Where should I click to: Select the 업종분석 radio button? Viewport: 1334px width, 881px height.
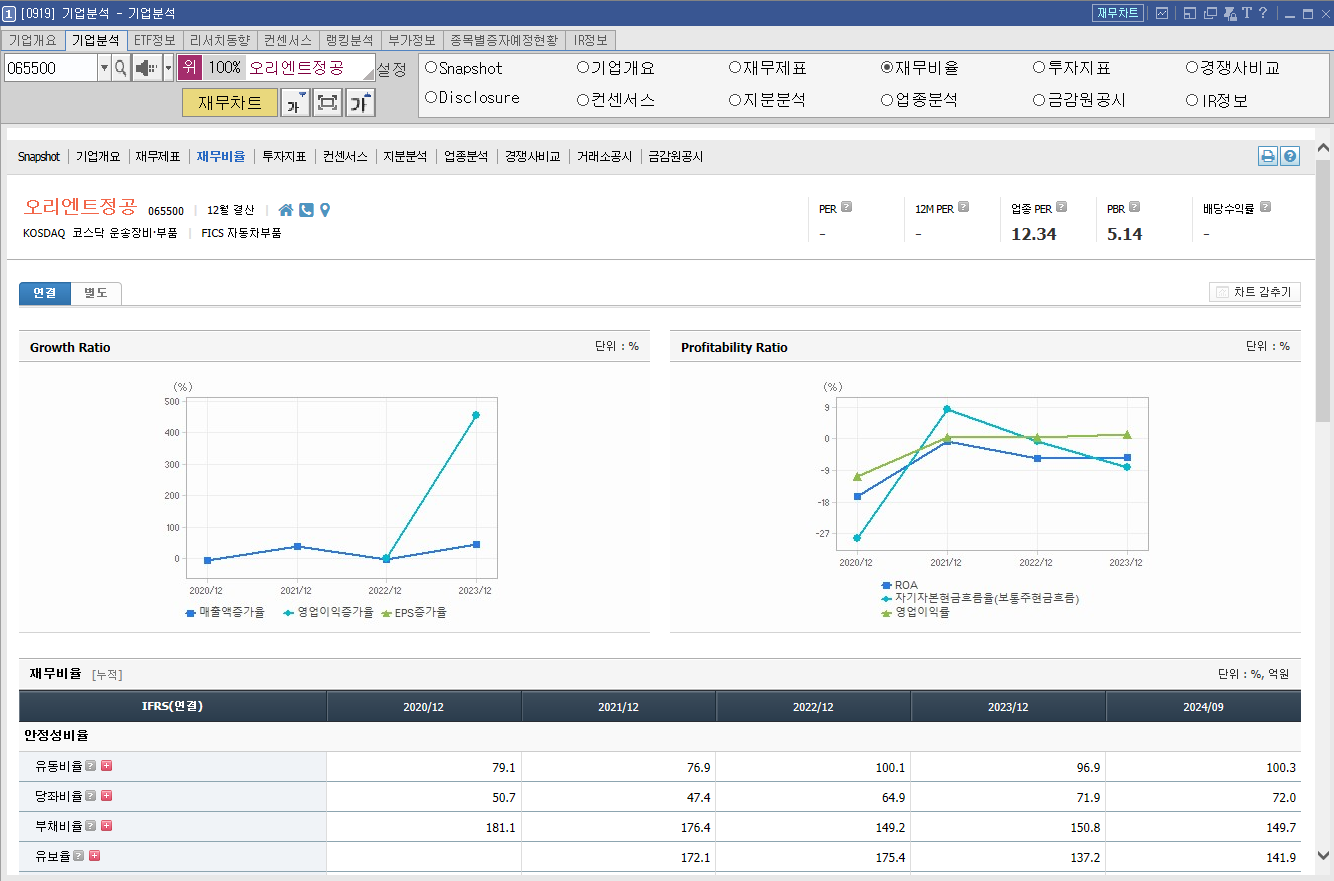coord(887,100)
